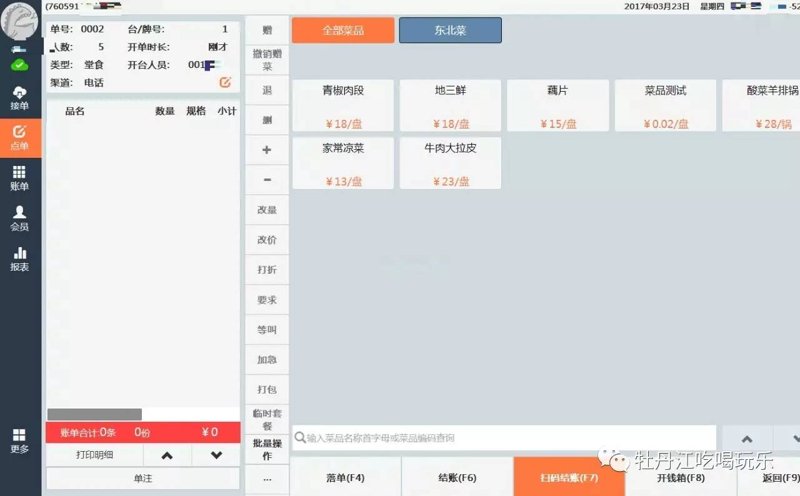
Task: Add 牛肉大拉皮 dish to order
Action: click(x=450, y=163)
